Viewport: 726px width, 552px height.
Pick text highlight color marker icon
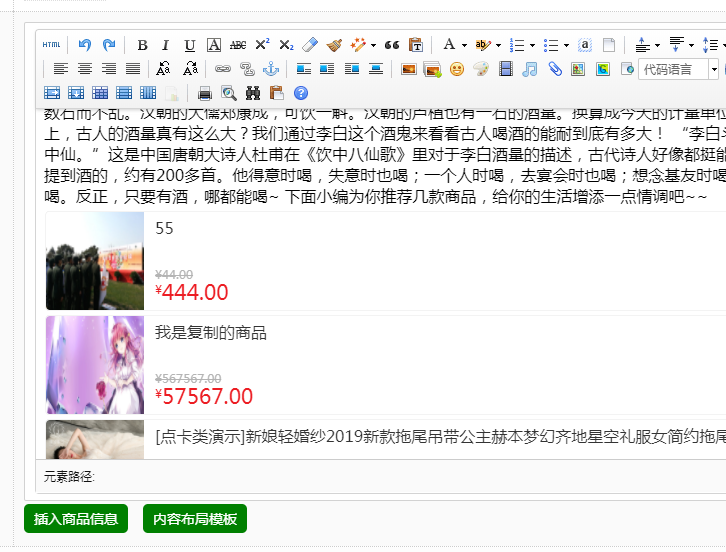coord(483,45)
